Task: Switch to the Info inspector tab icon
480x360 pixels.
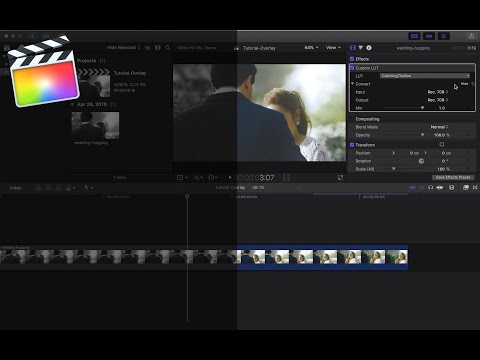Action: coord(369,48)
